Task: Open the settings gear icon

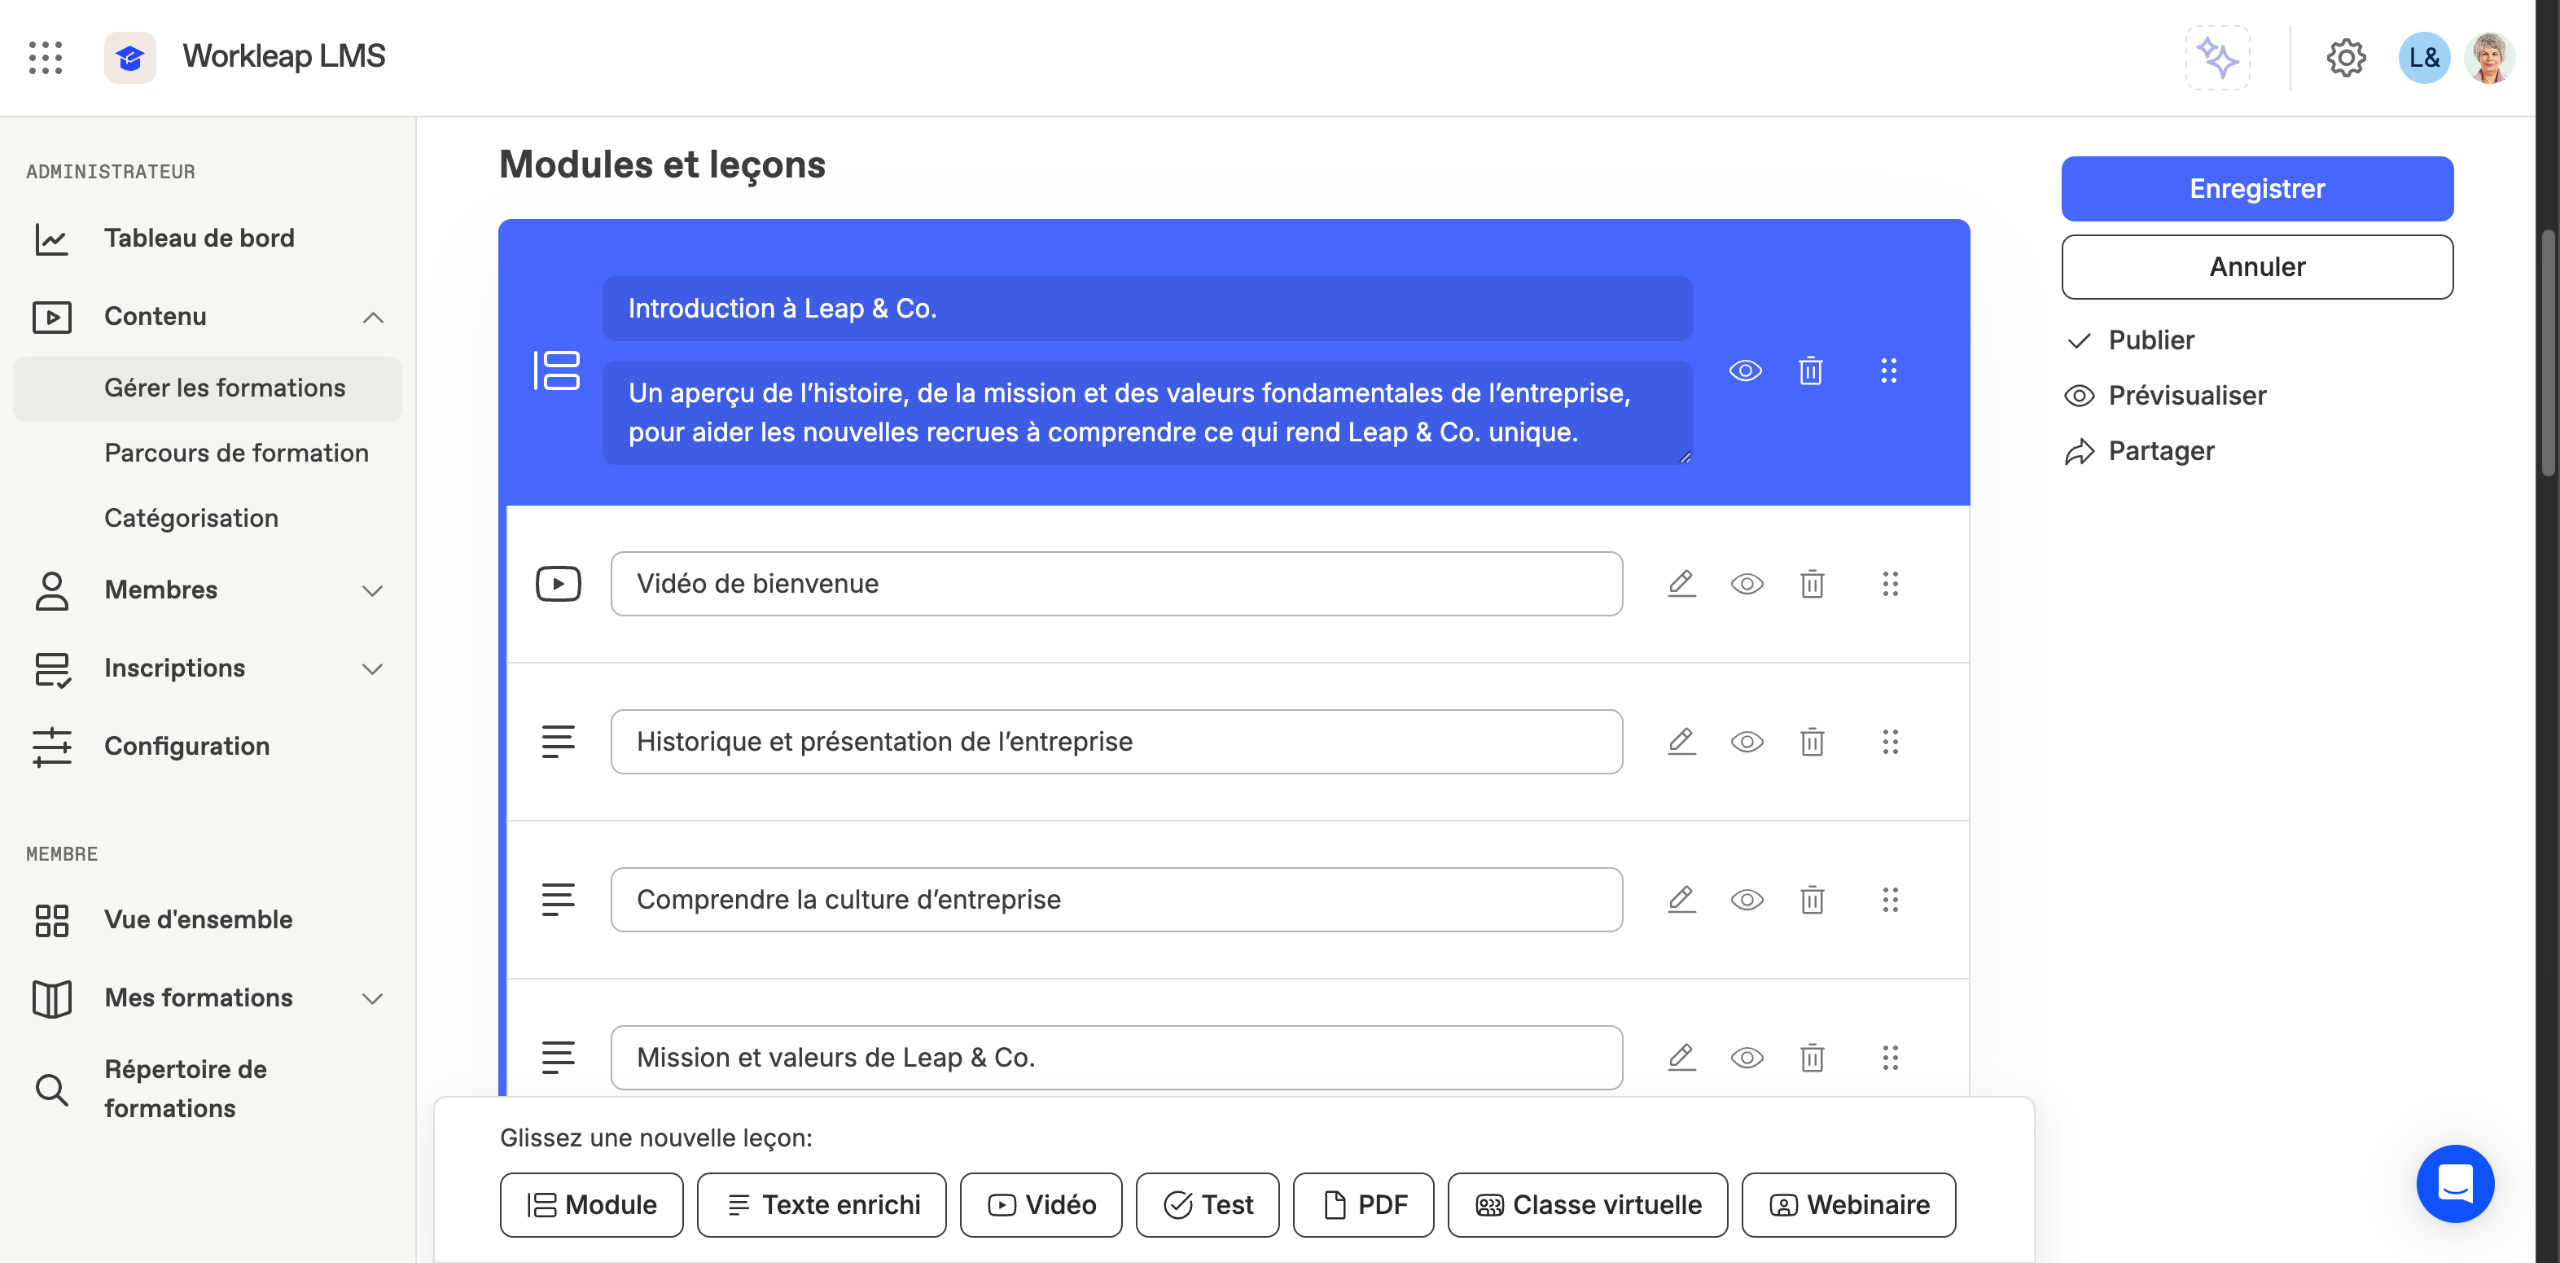Action: pos(2345,58)
